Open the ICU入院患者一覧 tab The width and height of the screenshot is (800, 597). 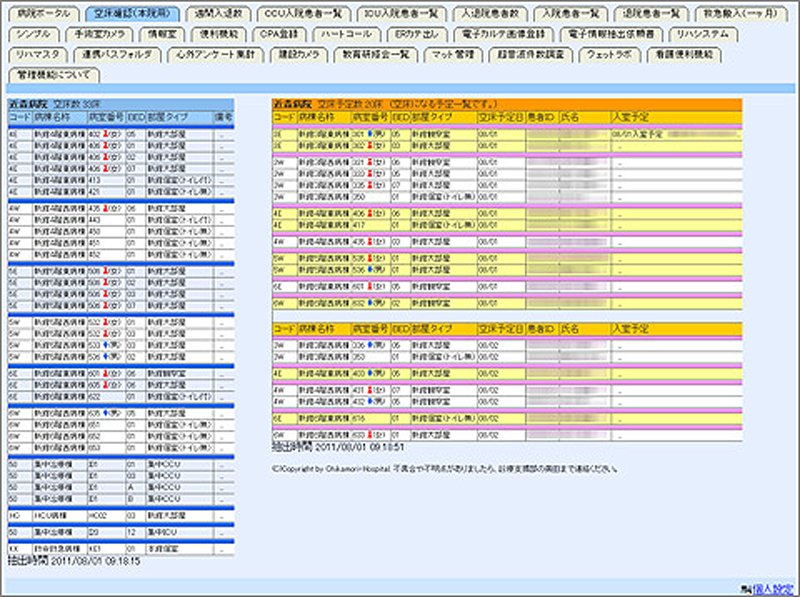[x=401, y=14]
